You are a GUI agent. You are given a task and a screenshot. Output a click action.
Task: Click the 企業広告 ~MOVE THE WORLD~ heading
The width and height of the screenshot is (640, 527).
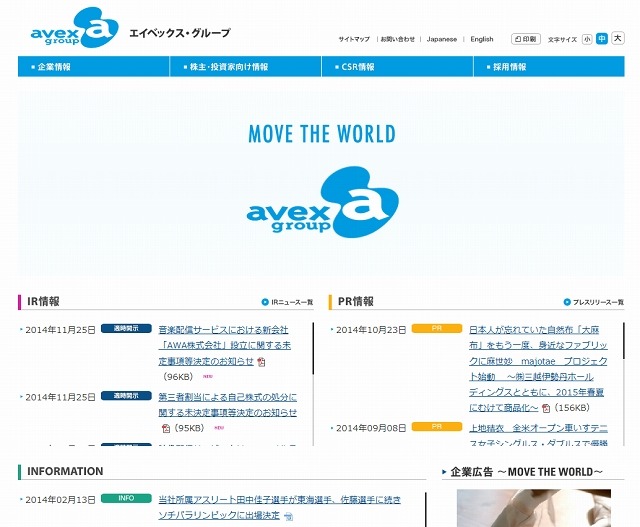(527, 472)
